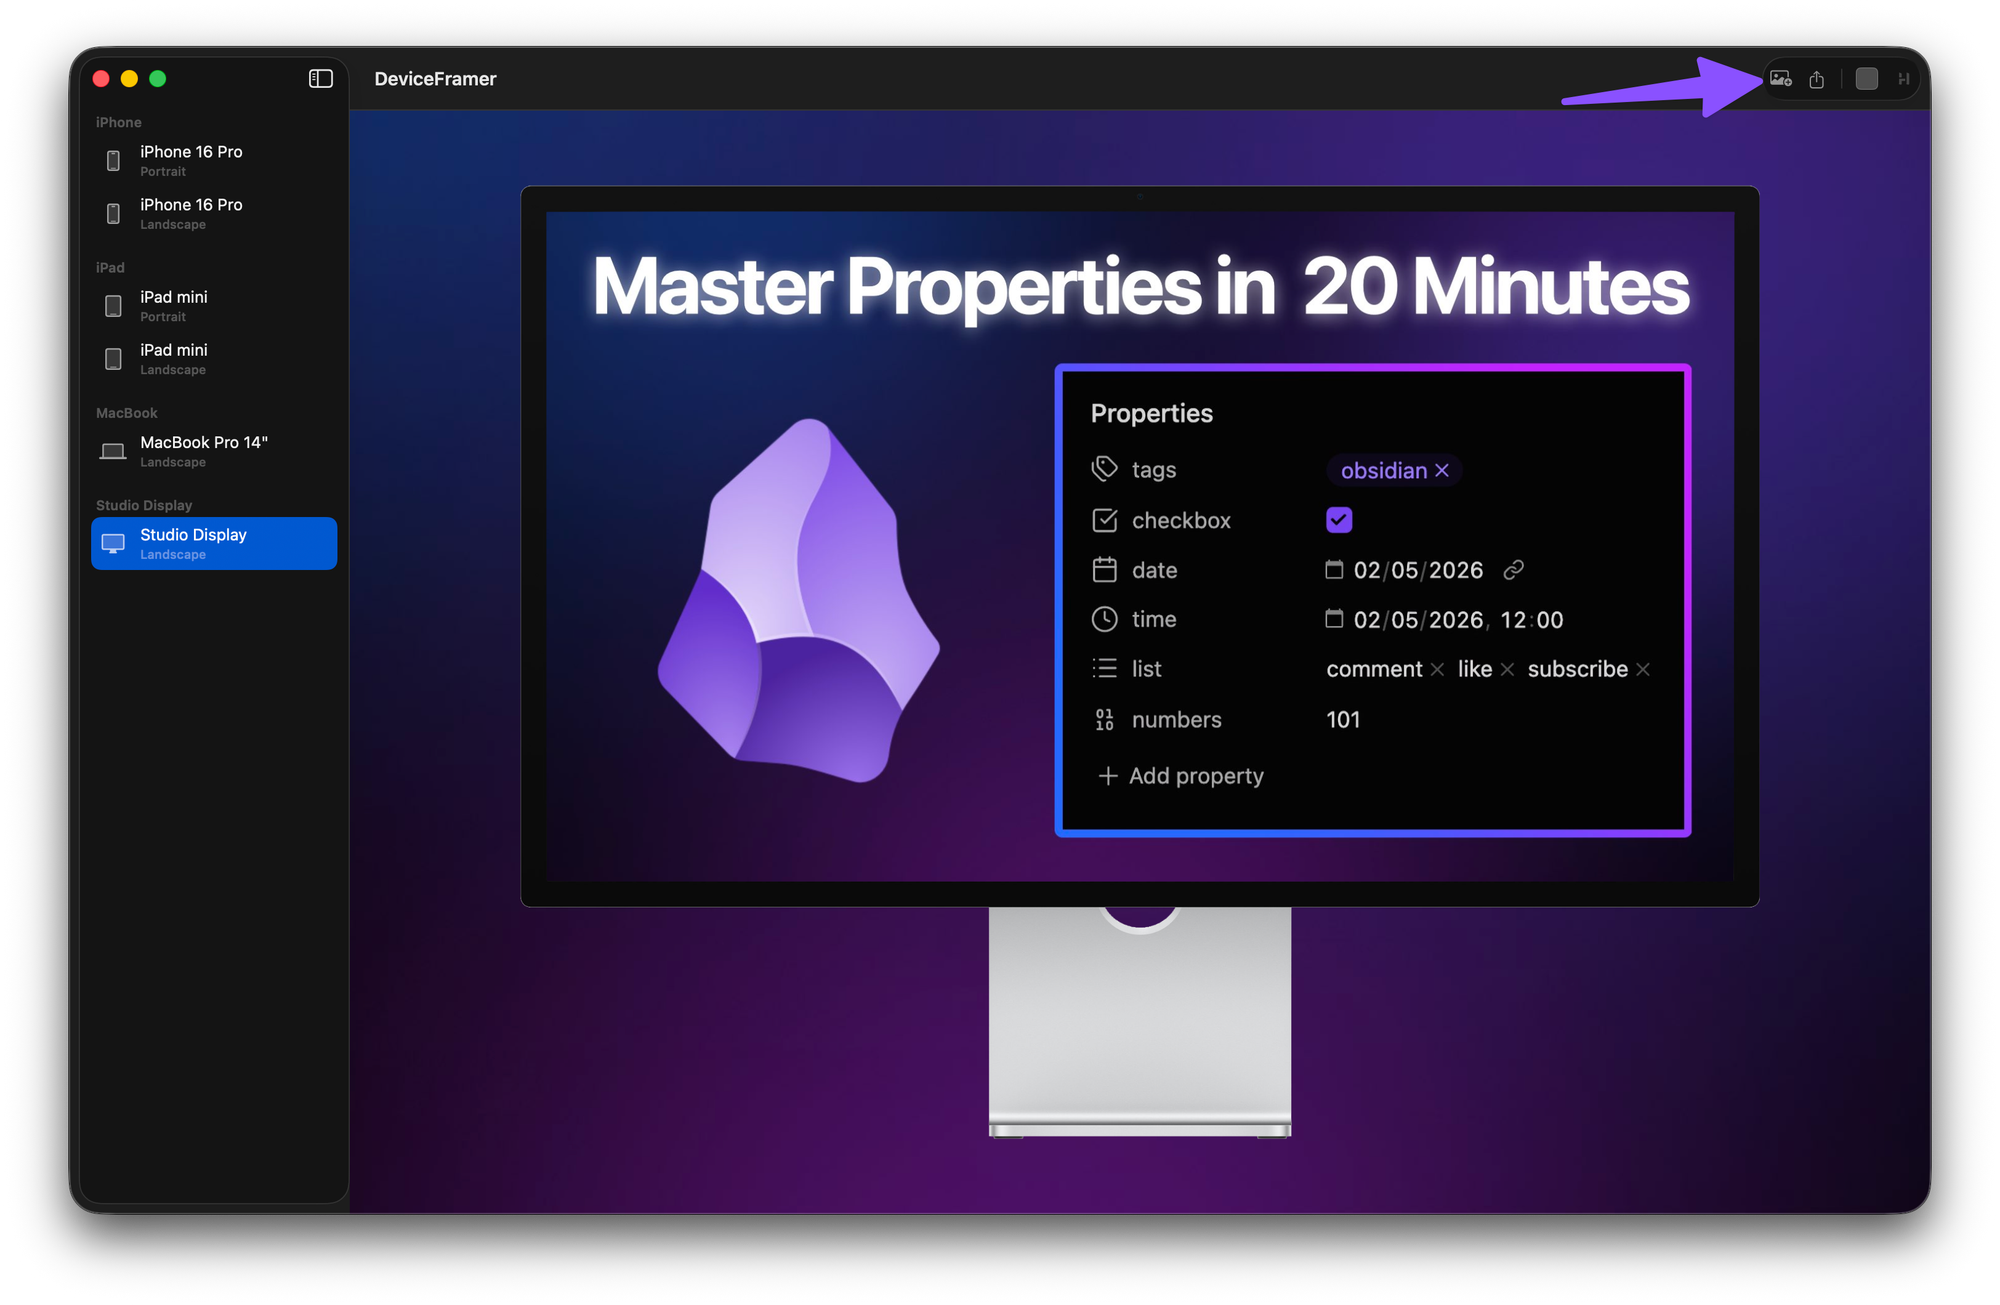The height and width of the screenshot is (1305, 2000).
Task: Click the share export icon
Action: tap(1817, 79)
